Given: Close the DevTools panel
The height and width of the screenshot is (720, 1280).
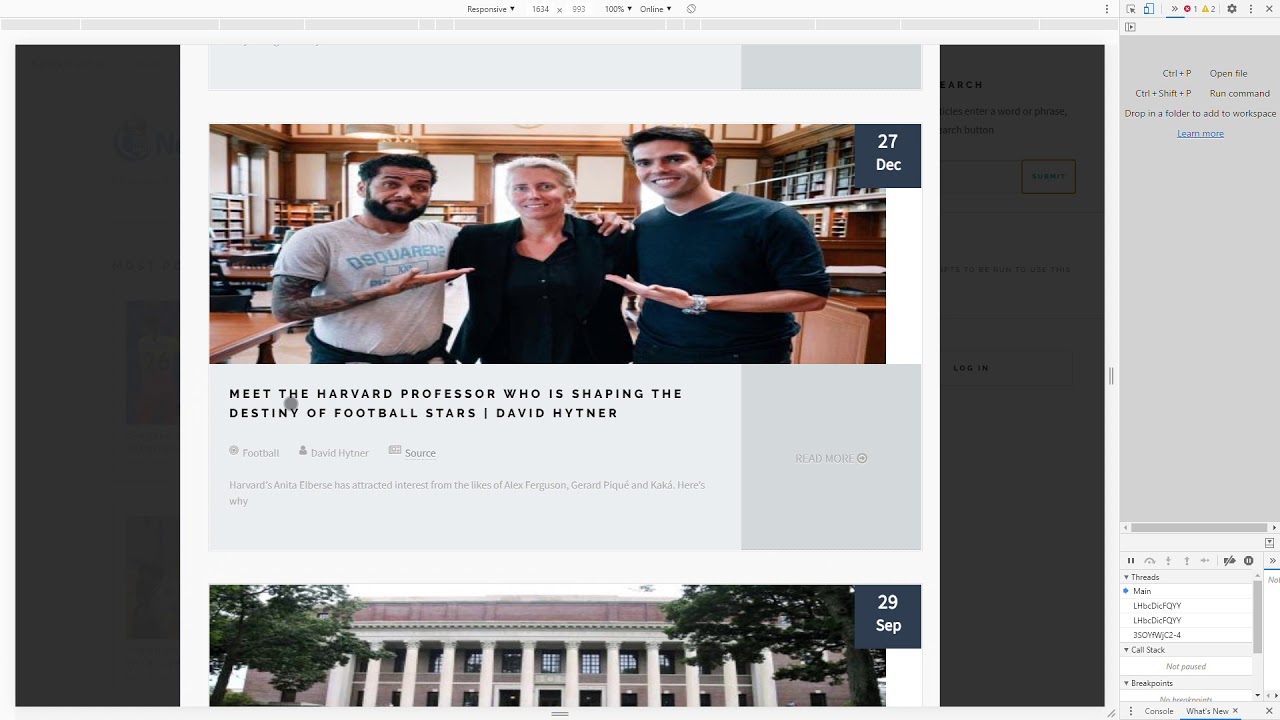Looking at the screenshot, I should tap(1269, 9).
